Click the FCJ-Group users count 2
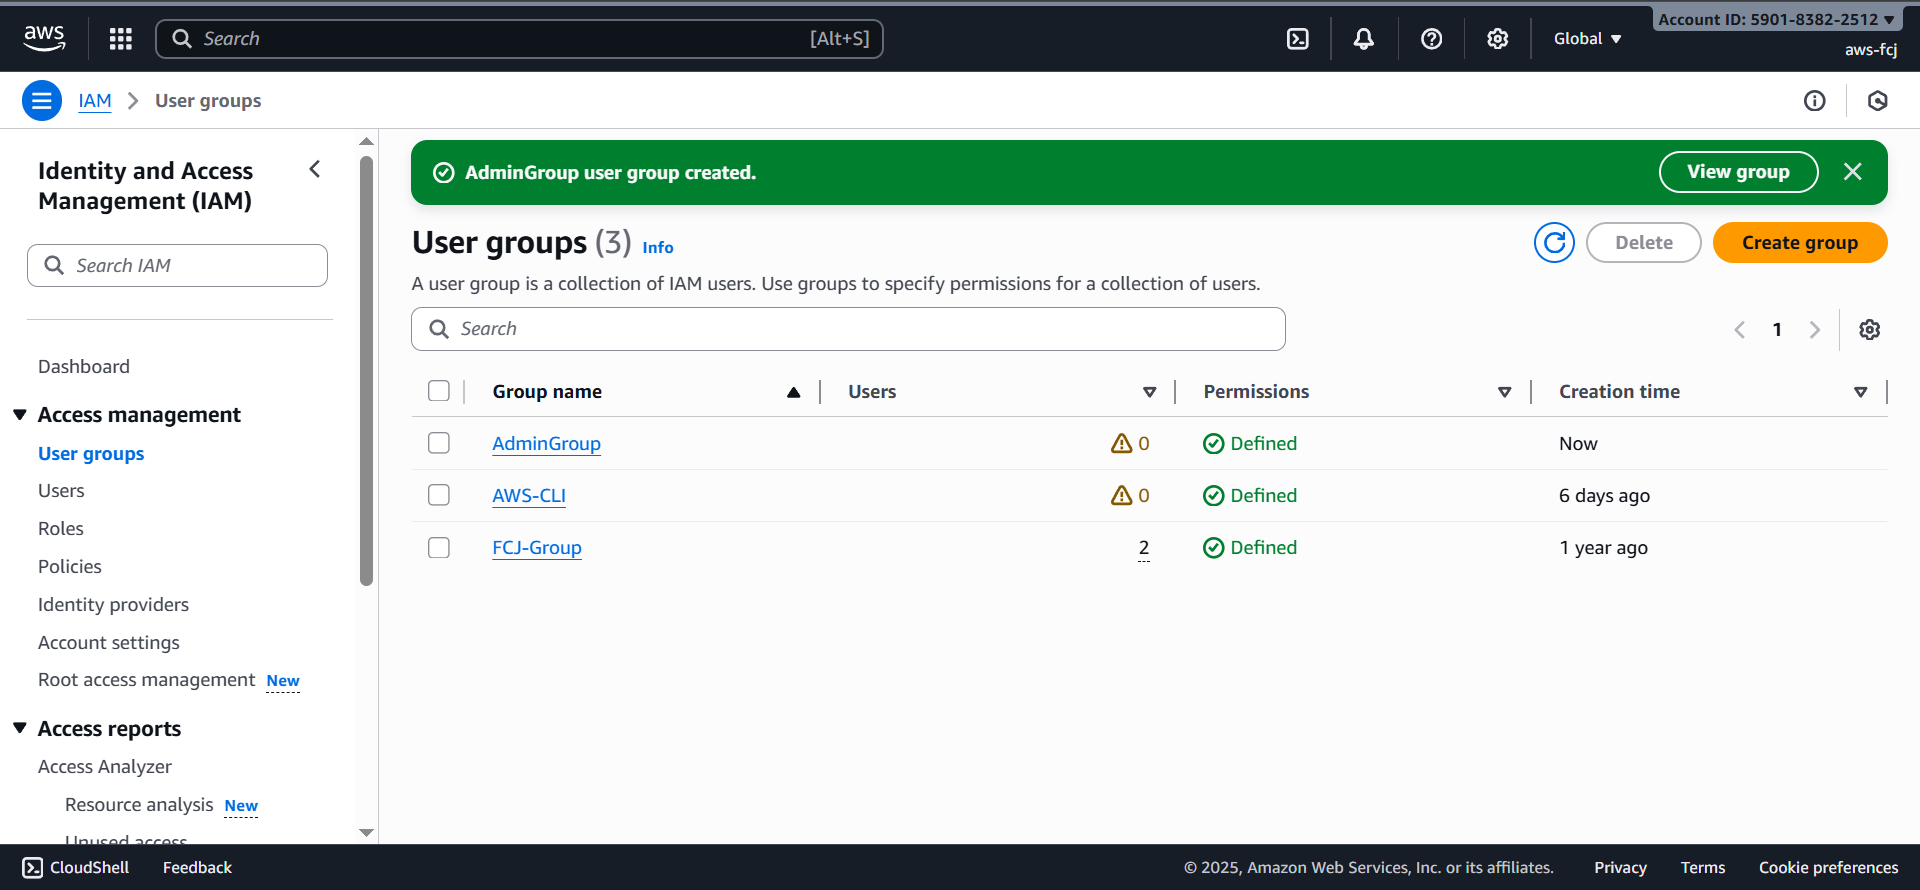This screenshot has height=890, width=1920. (x=1144, y=547)
